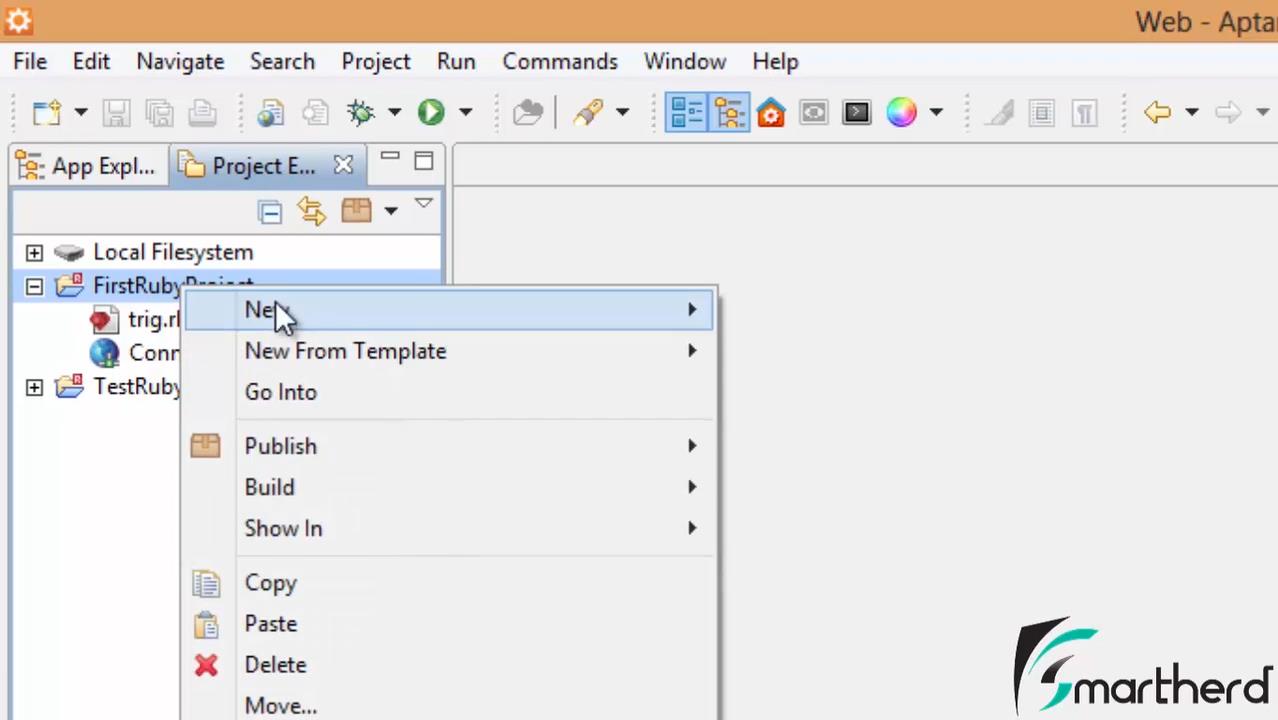Collapse the FirstRubyProject node
Image resolution: width=1278 pixels, height=720 pixels.
(34, 286)
